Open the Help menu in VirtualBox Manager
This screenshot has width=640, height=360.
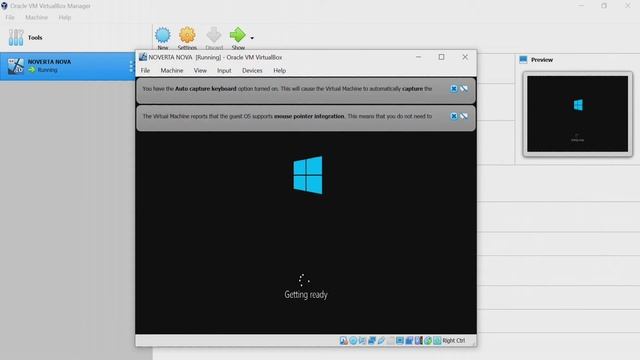click(64, 17)
